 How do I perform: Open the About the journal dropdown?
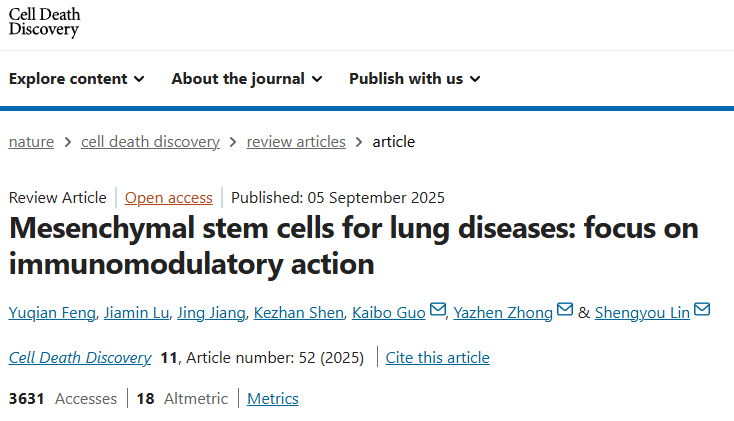pos(247,79)
